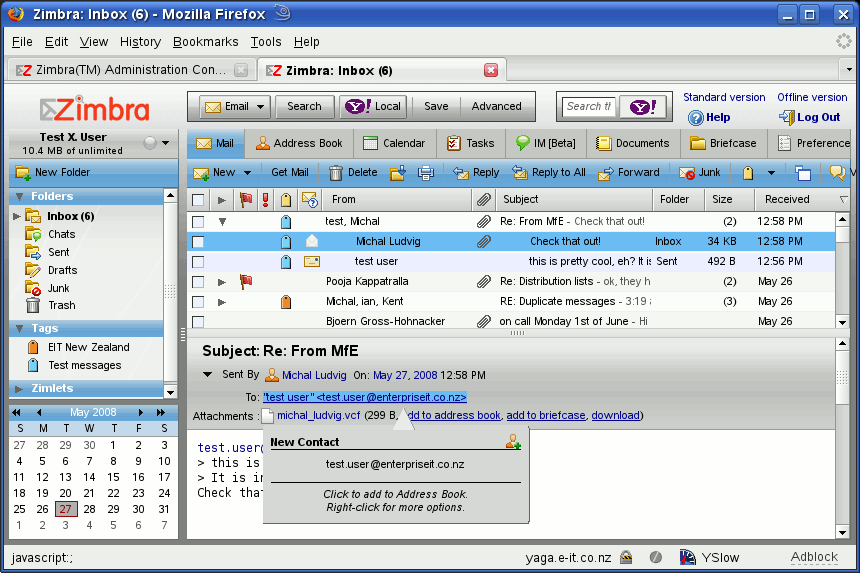The width and height of the screenshot is (860, 573).
Task: Check the box for test, Michal conversation
Action: [x=198, y=222]
